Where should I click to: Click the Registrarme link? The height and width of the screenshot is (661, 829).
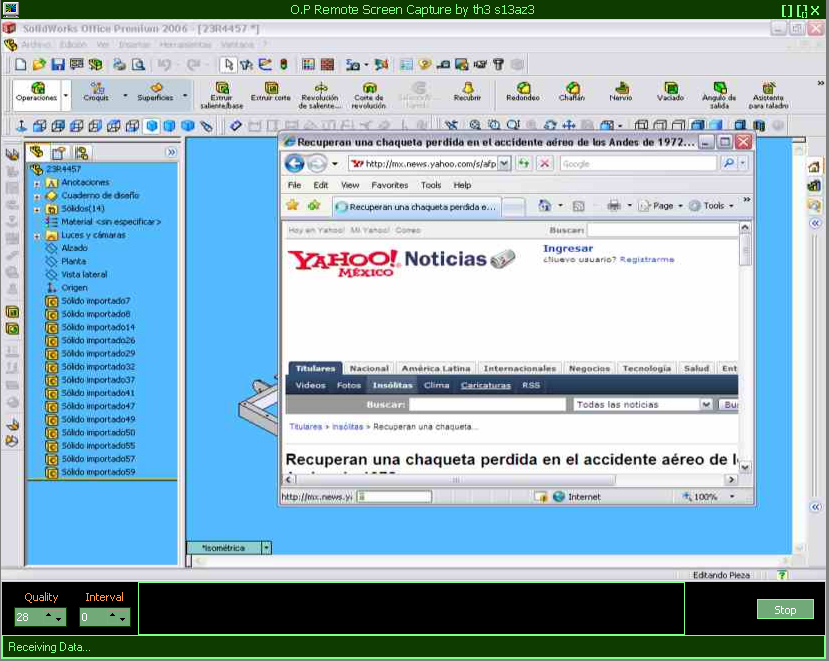click(x=647, y=260)
